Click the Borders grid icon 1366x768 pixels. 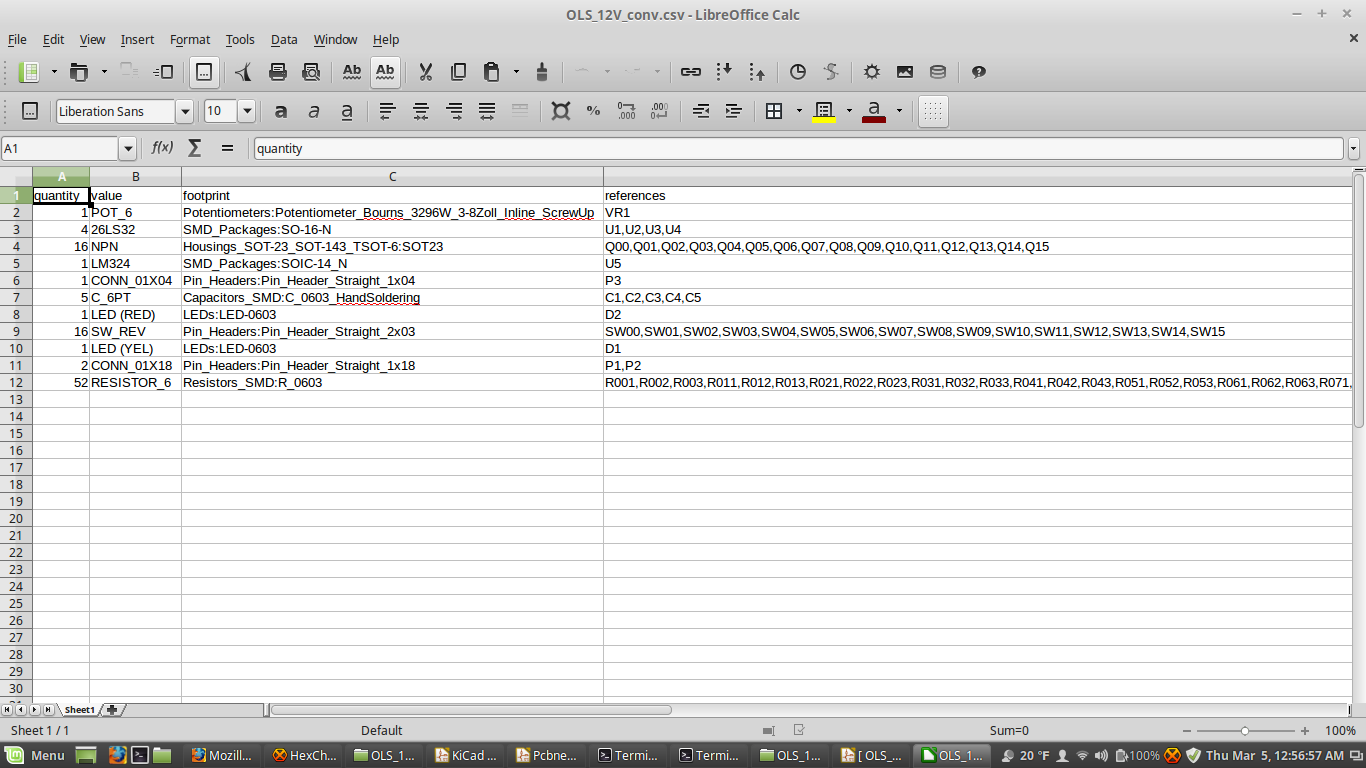[x=774, y=111]
